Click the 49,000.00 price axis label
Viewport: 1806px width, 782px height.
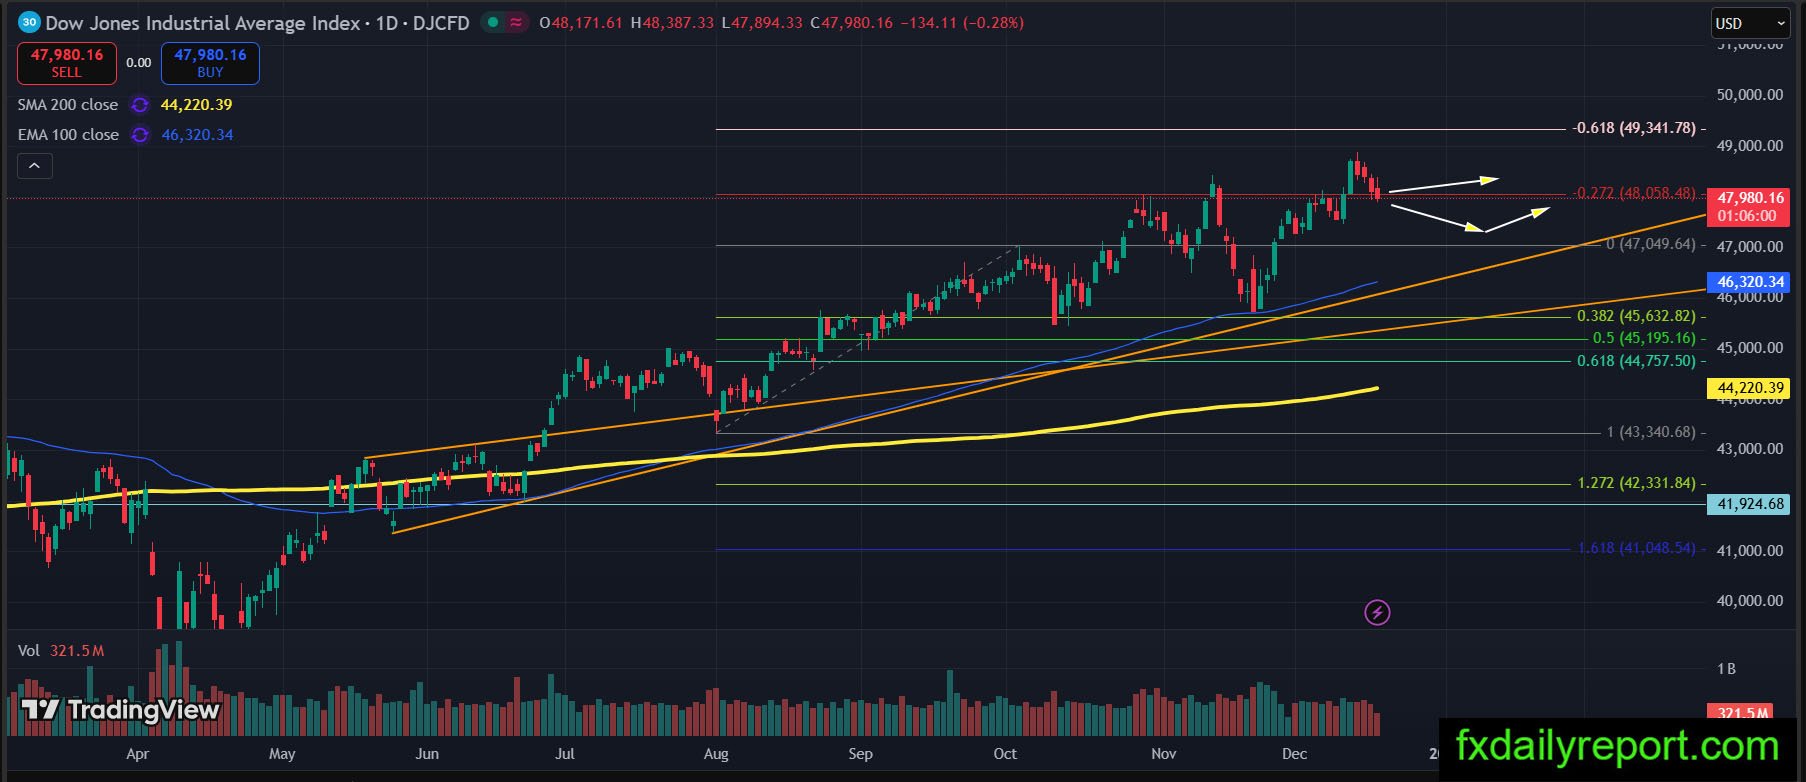[1750, 146]
